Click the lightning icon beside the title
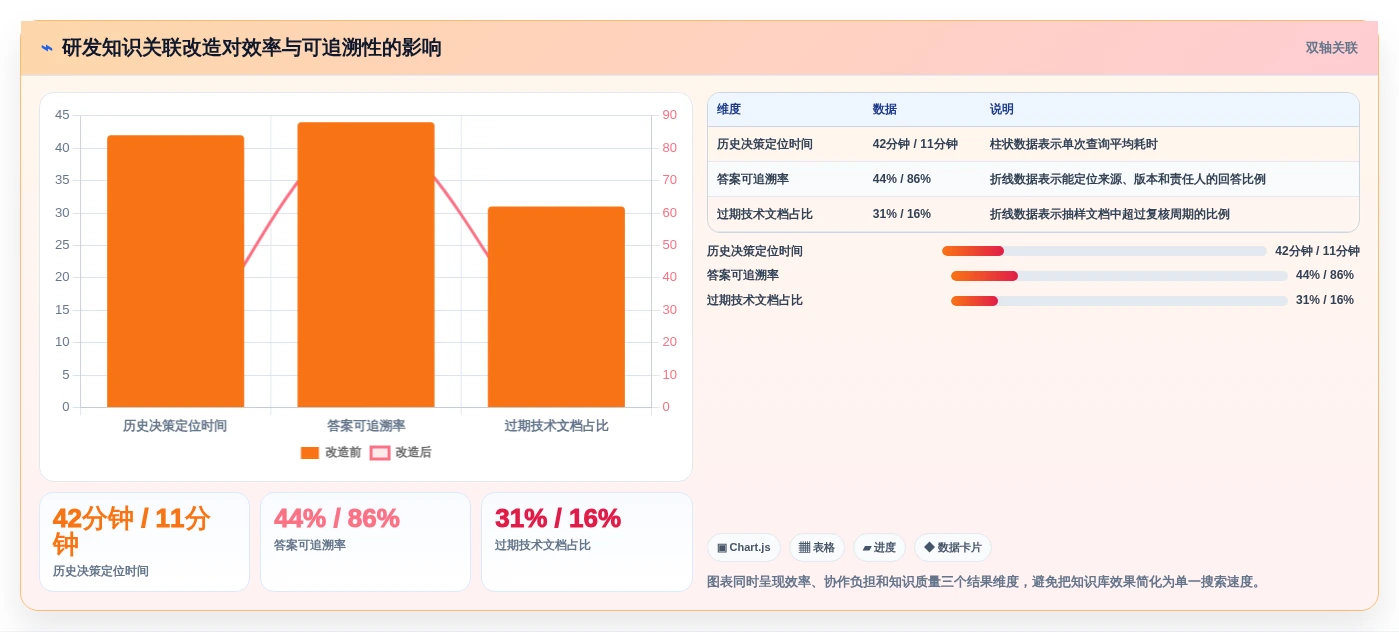 (x=47, y=48)
